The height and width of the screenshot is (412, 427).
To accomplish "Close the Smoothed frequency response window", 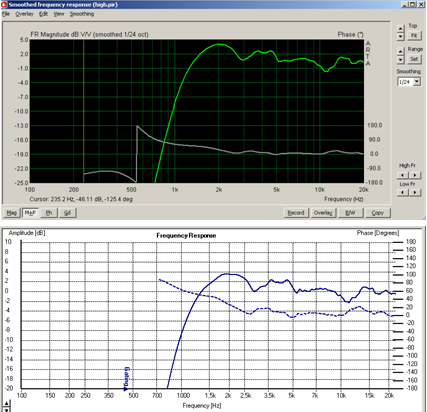I will tap(421, 5).
